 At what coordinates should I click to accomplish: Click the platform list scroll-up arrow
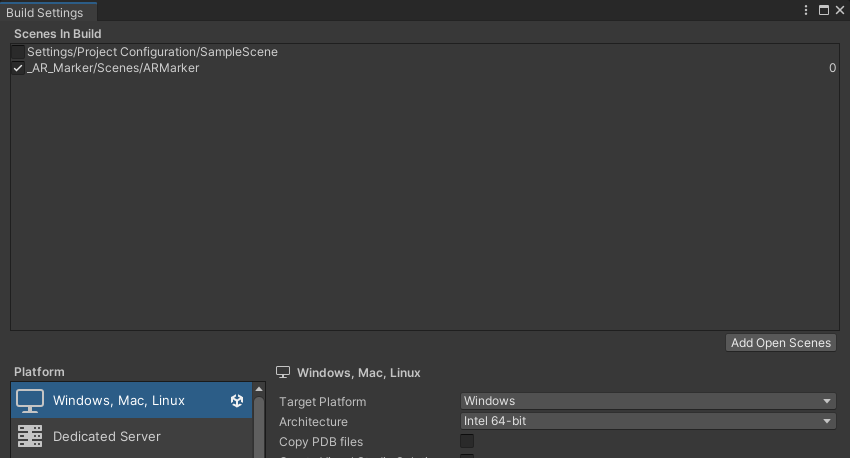point(259,388)
